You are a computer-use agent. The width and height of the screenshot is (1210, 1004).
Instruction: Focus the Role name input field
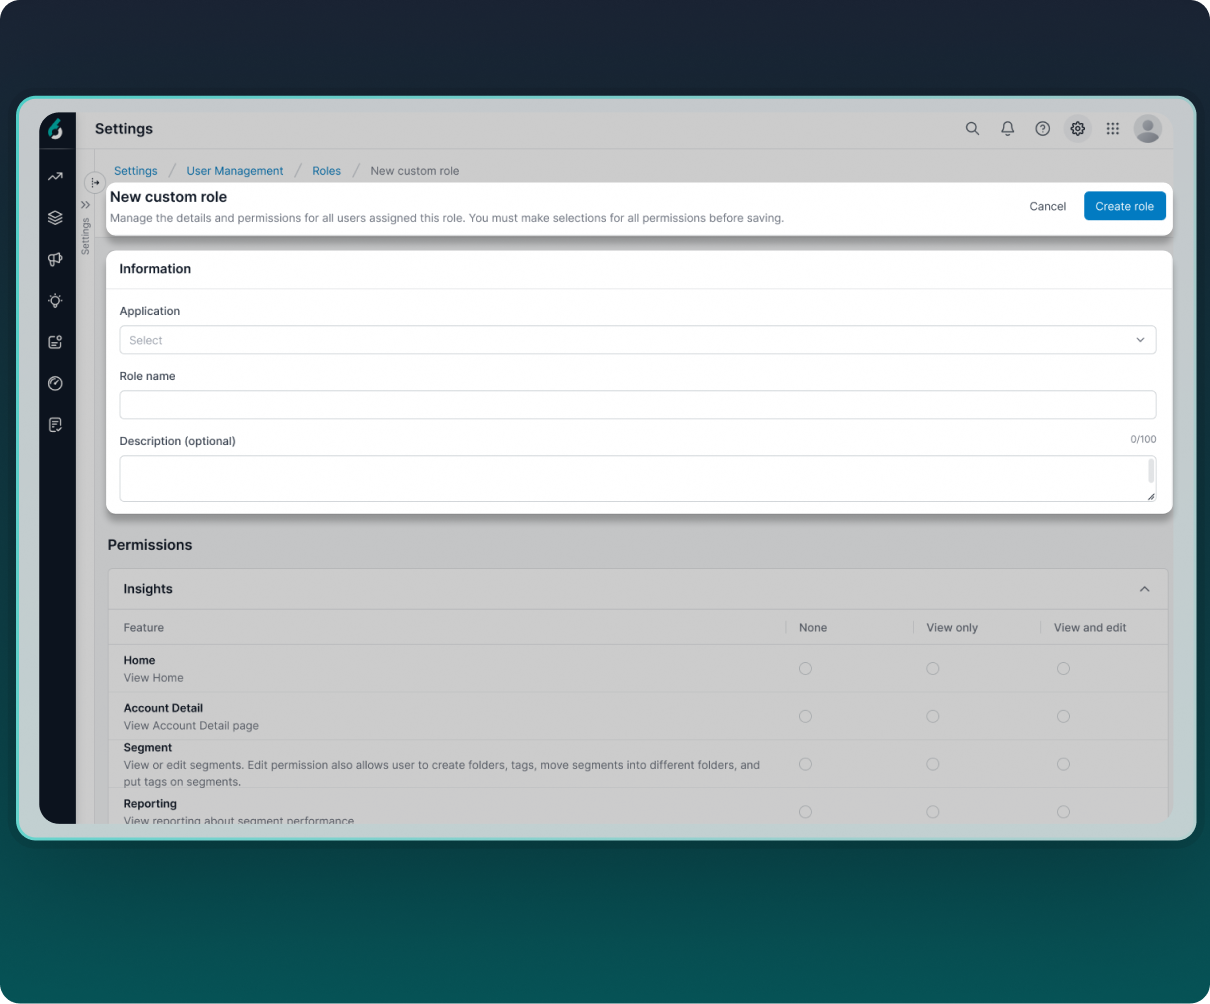pyautogui.click(x=638, y=405)
